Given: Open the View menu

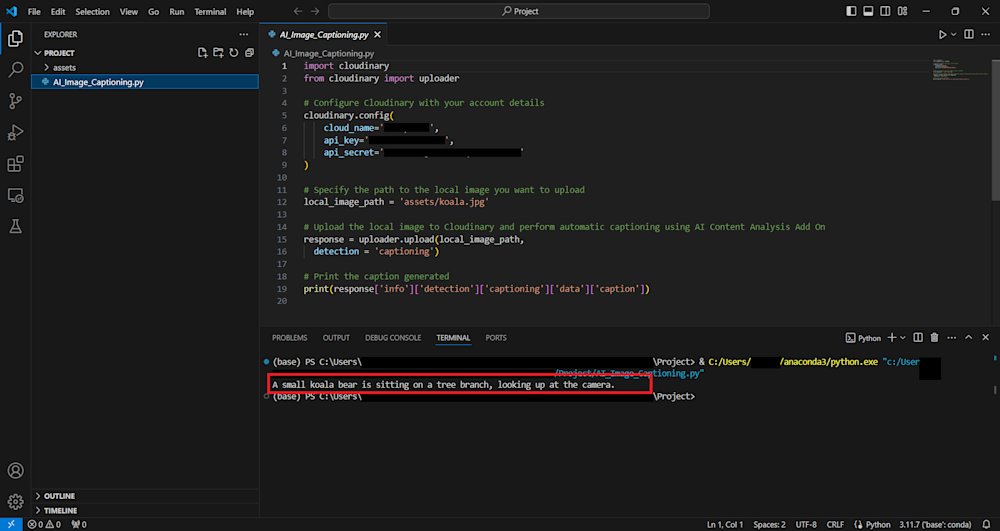Looking at the screenshot, I should tap(129, 11).
